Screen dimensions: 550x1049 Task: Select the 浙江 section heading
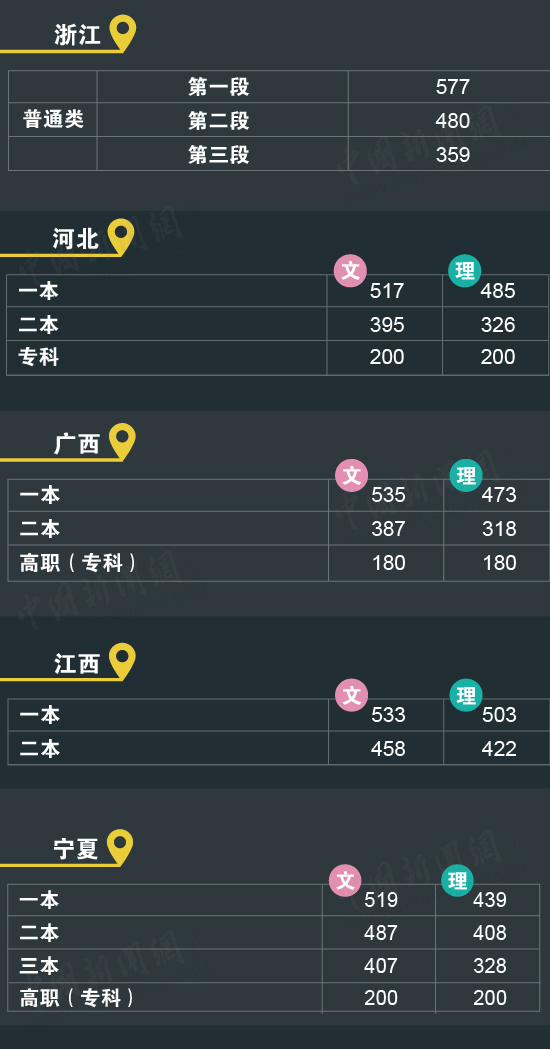[78, 35]
